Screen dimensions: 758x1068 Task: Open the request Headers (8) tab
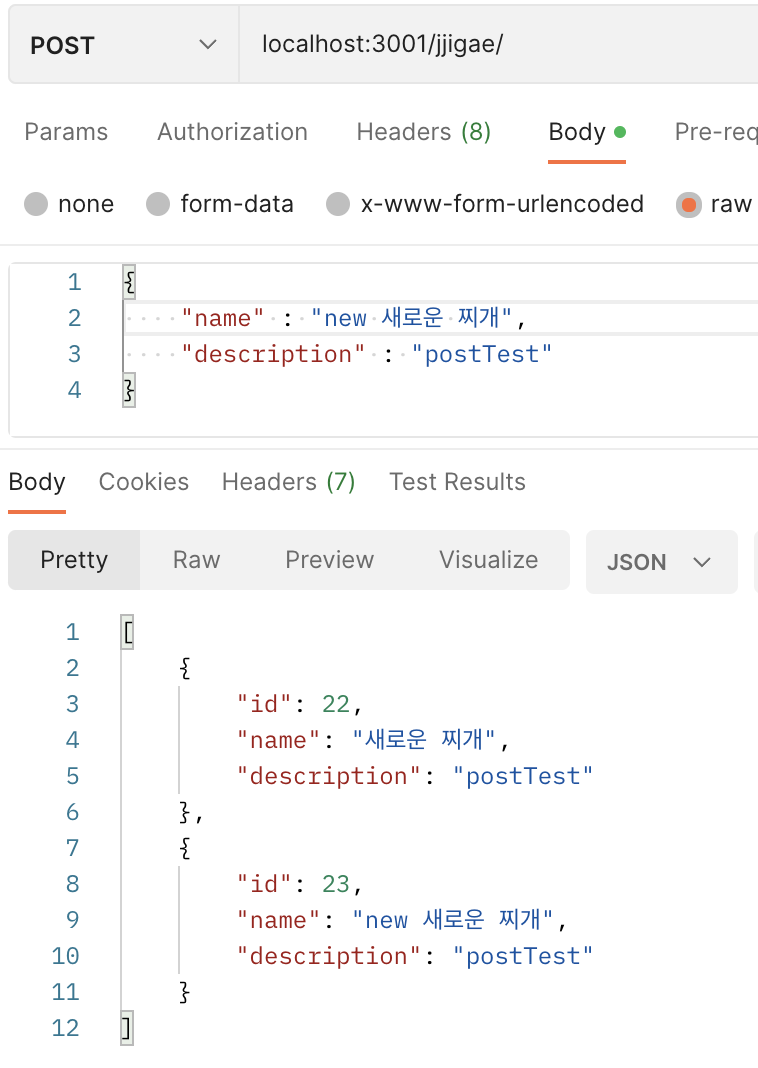[424, 131]
